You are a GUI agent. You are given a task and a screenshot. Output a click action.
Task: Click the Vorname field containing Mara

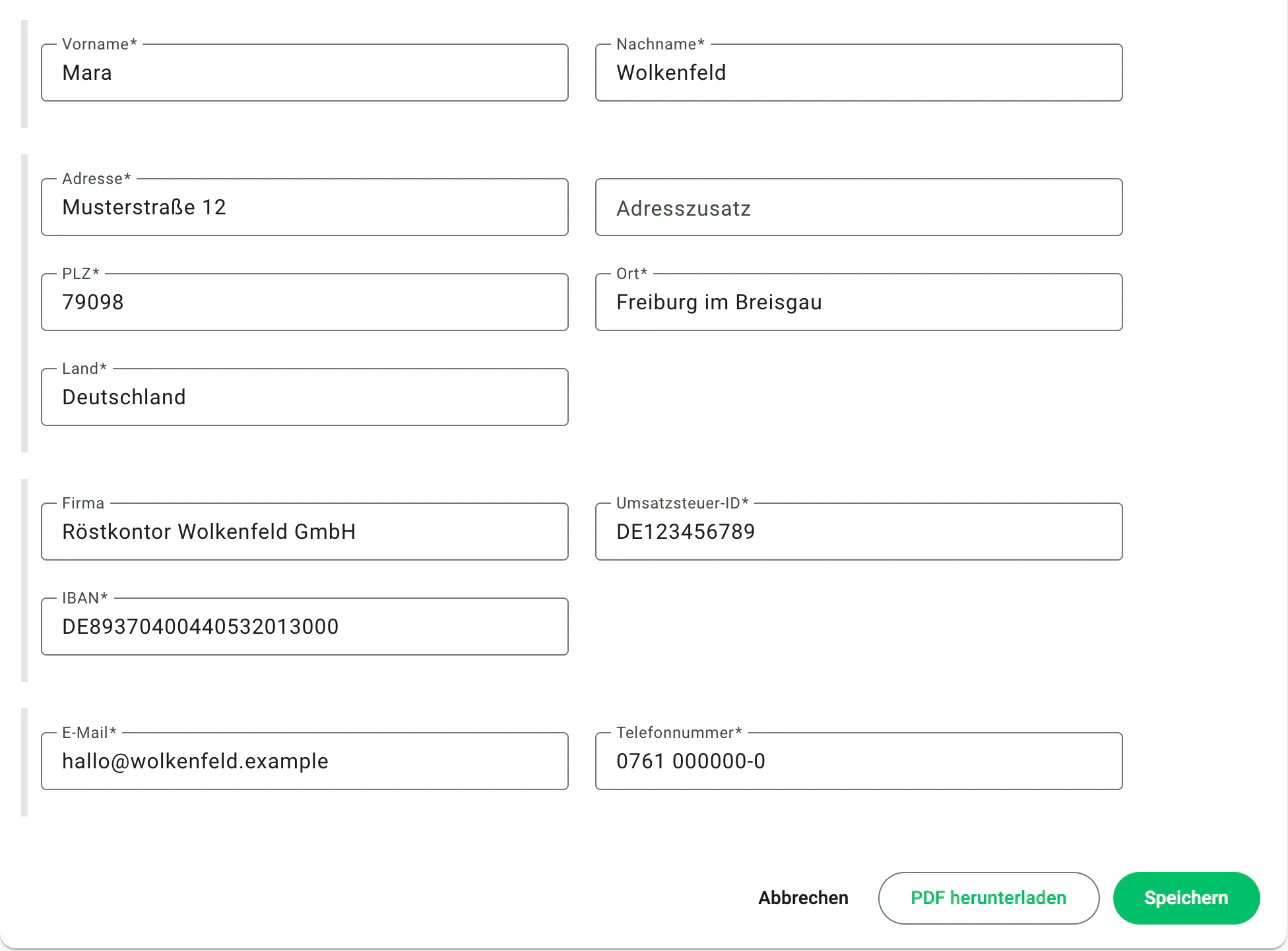(305, 72)
